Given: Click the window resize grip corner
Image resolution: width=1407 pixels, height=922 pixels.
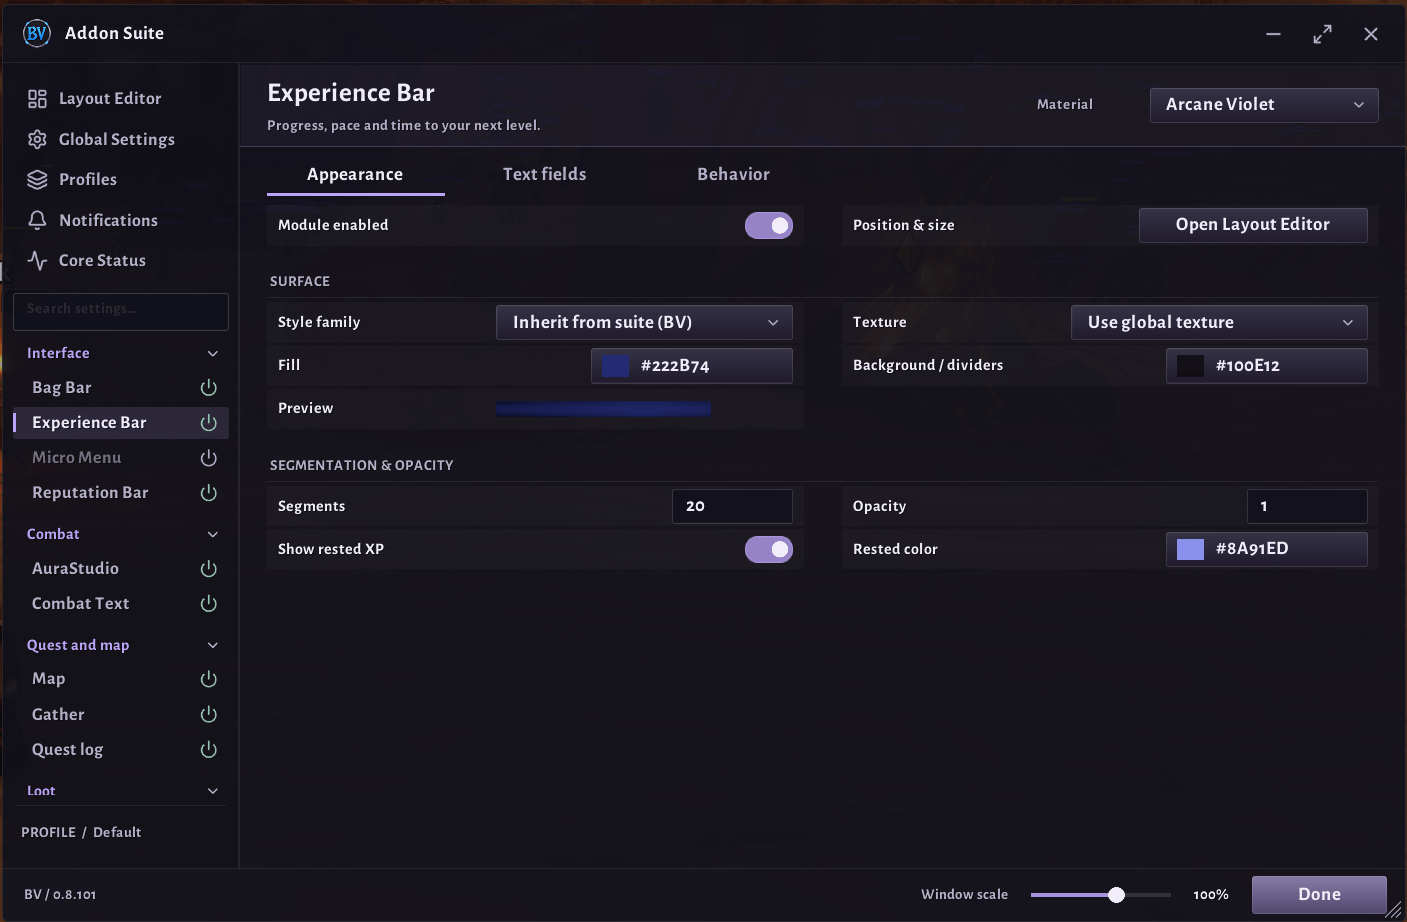Looking at the screenshot, I should 1393,909.
